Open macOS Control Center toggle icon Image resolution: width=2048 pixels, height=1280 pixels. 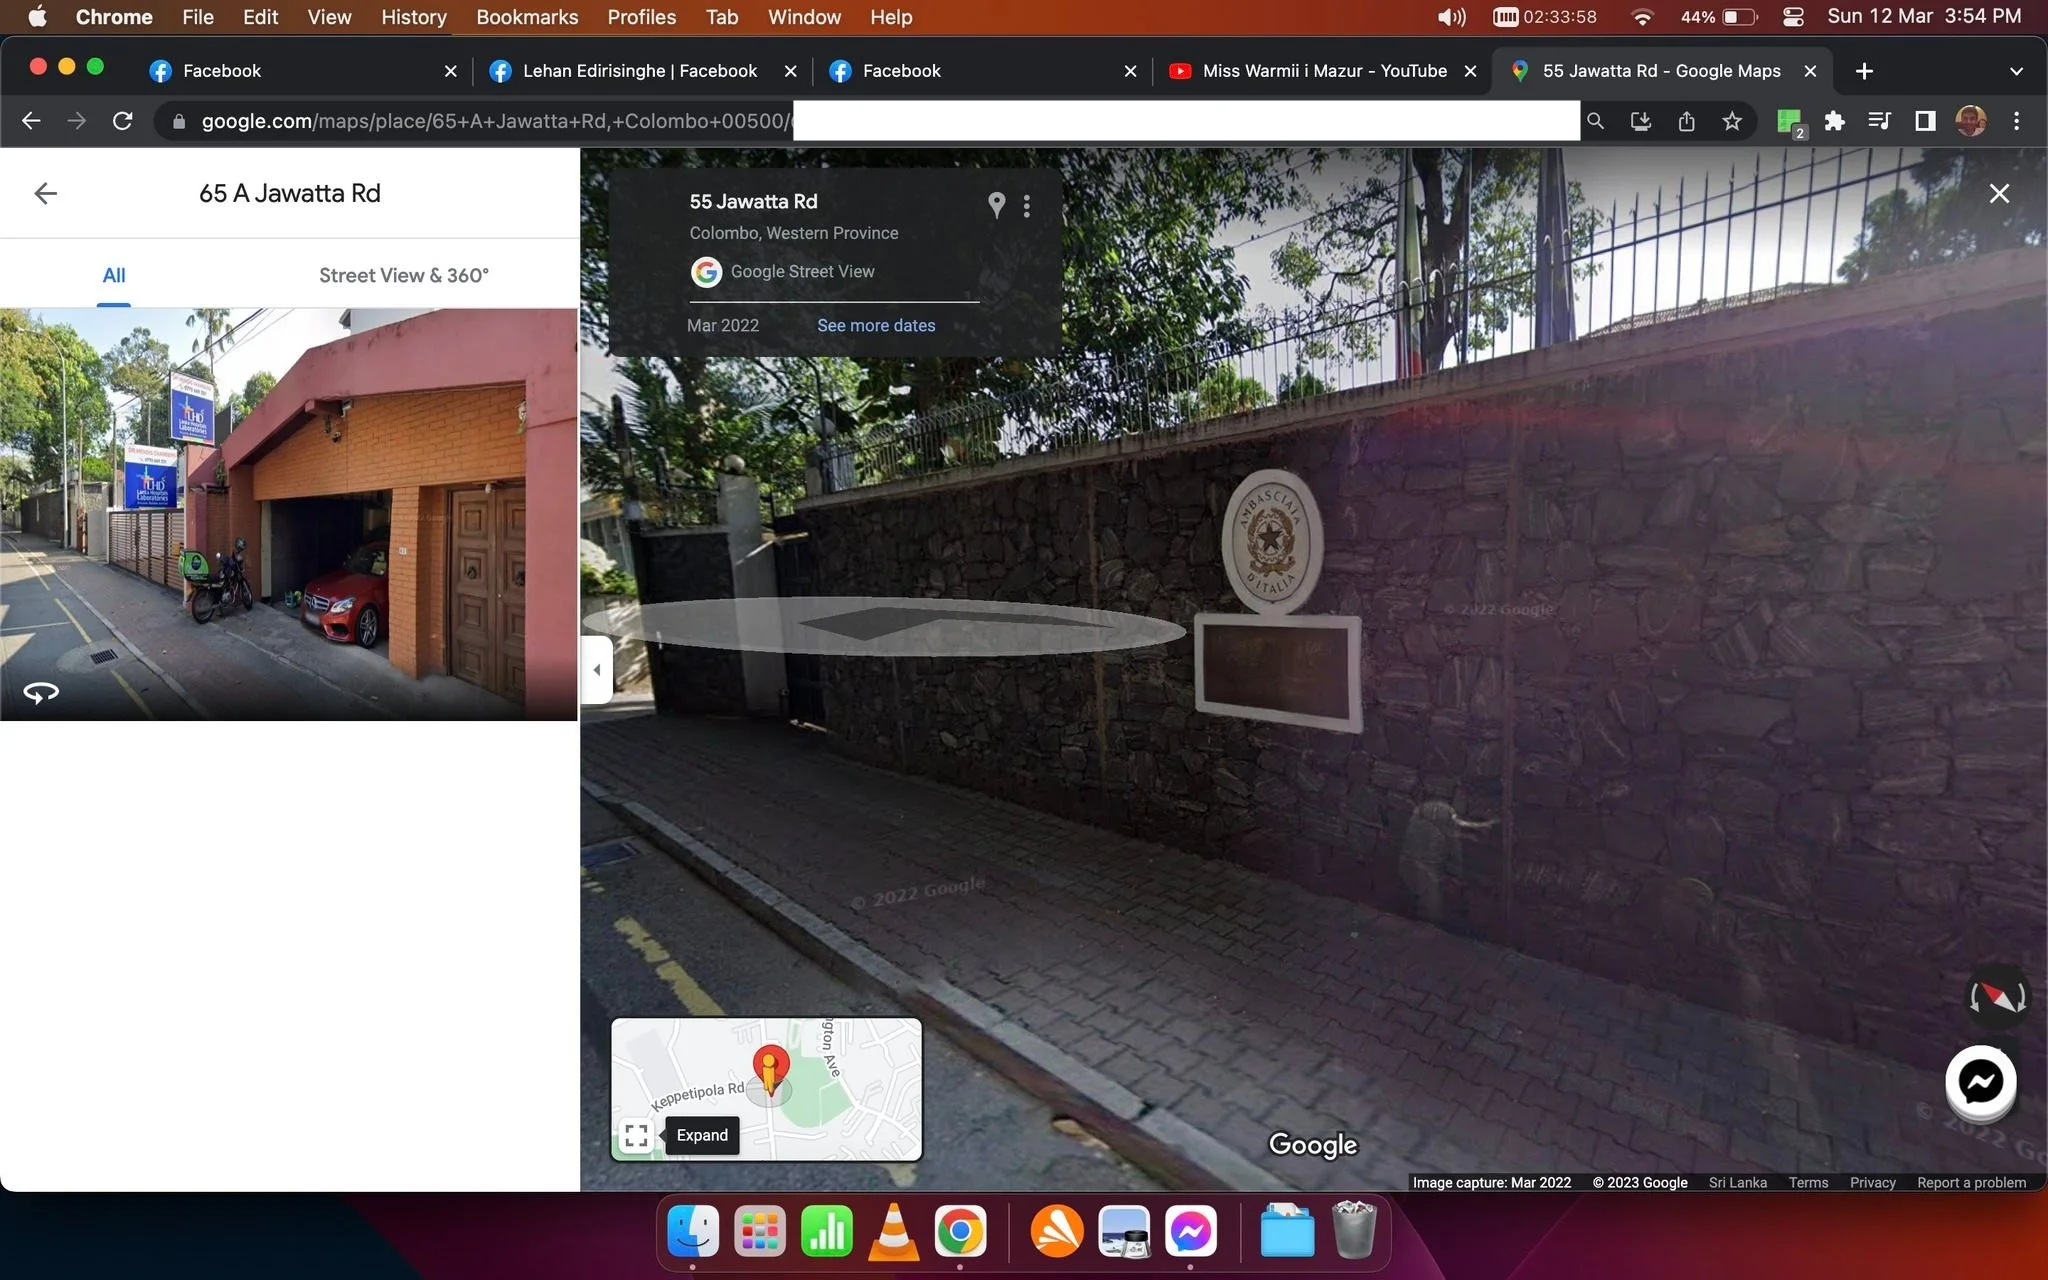(x=1793, y=17)
